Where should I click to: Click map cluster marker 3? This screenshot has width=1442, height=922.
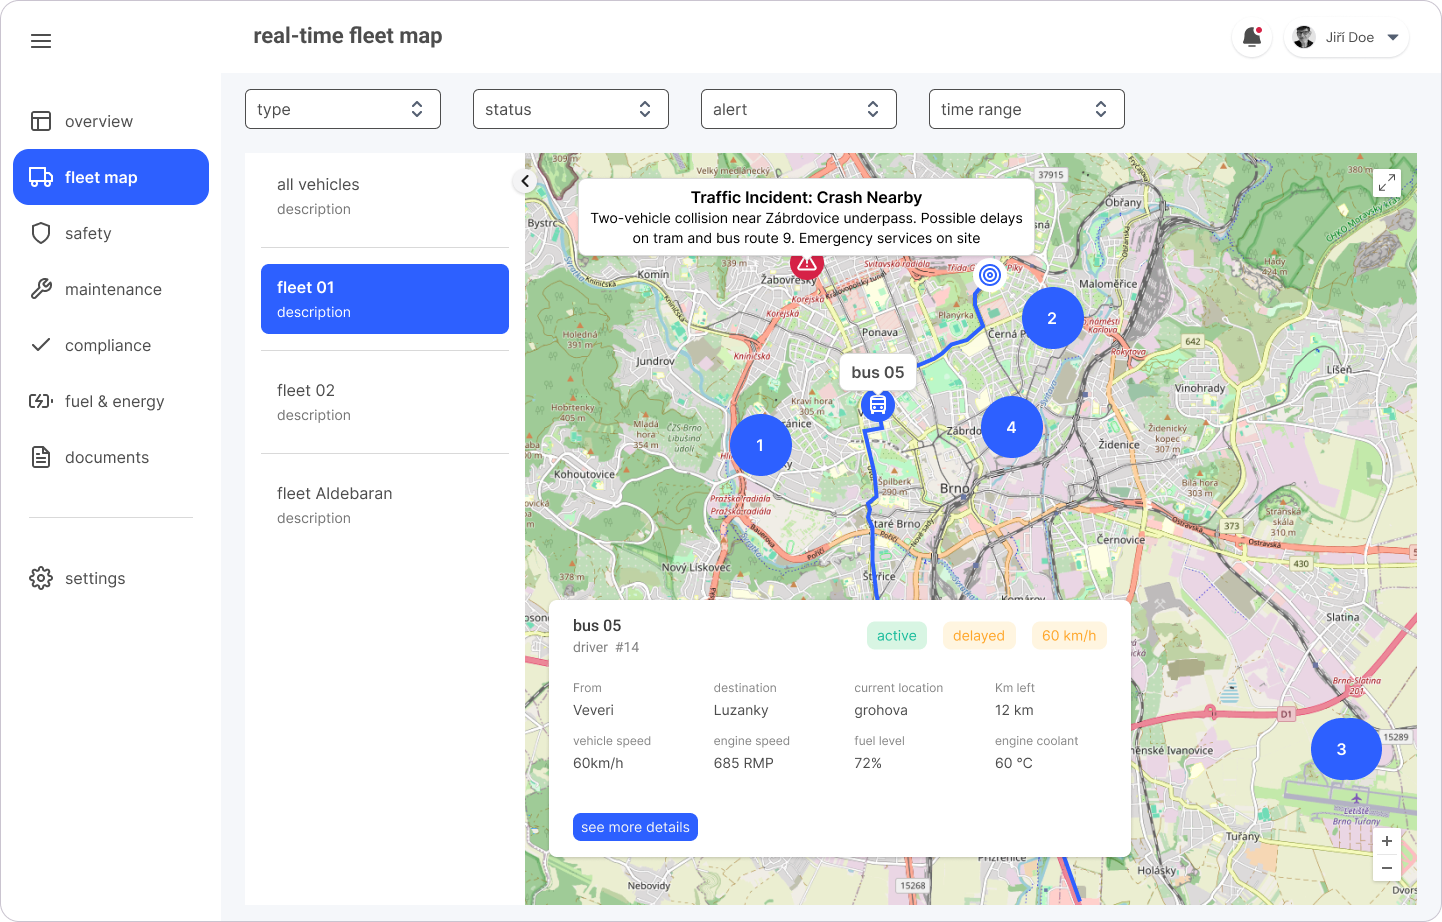tap(1341, 749)
